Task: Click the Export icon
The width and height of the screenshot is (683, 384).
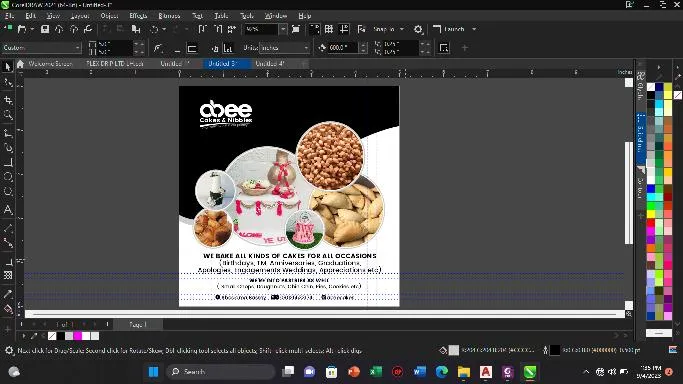Action: click(x=217, y=29)
